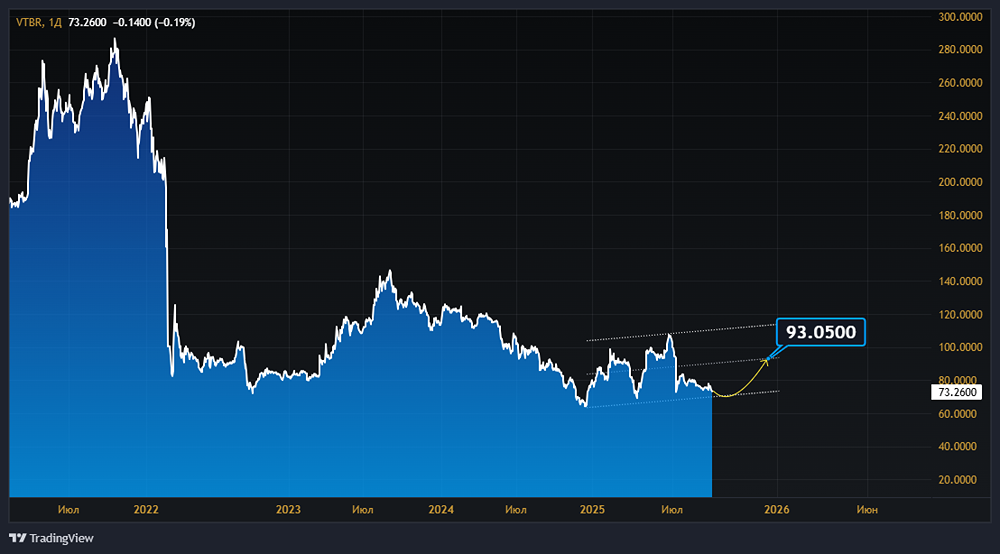Click the Июл label between 2024 and 2025
The height and width of the screenshot is (554, 1000).
click(516, 509)
